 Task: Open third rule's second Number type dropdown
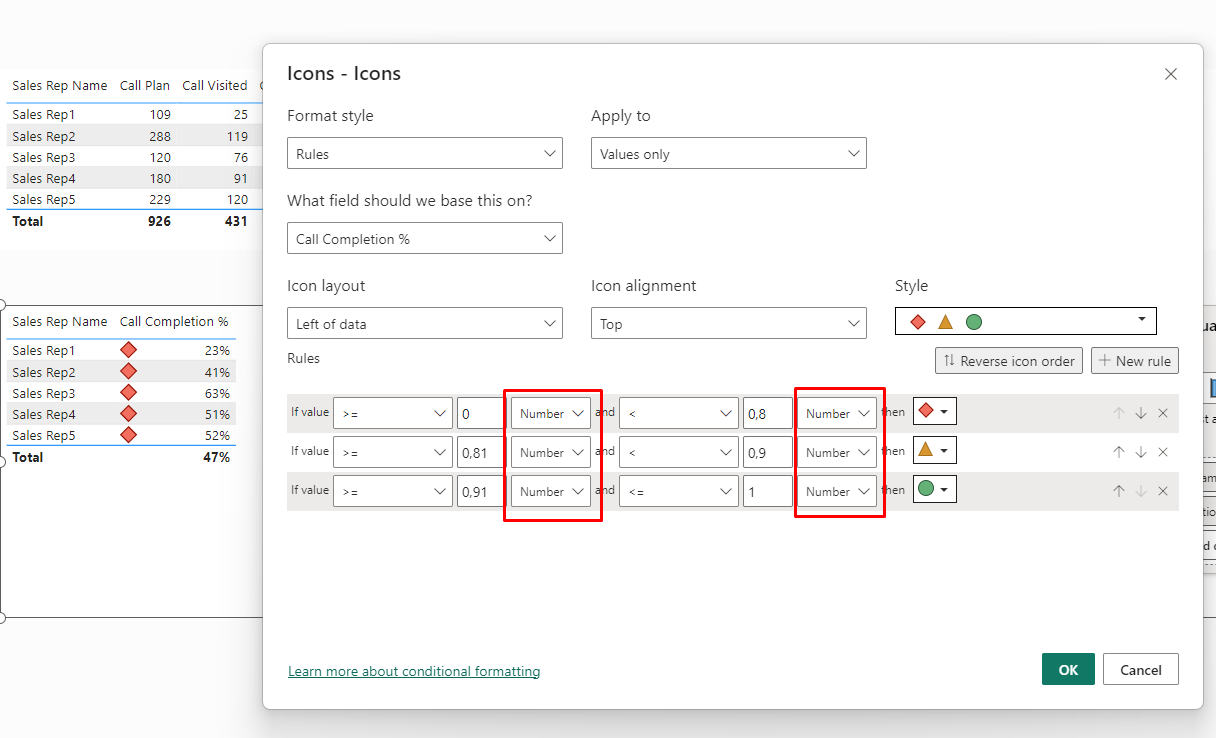click(x=837, y=491)
